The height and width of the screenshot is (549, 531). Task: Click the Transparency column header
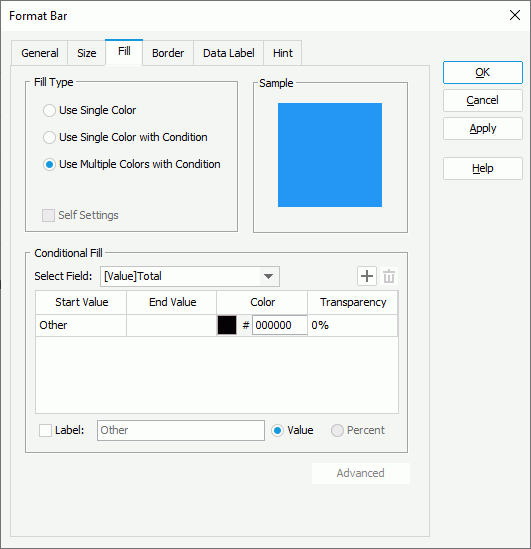(x=352, y=302)
